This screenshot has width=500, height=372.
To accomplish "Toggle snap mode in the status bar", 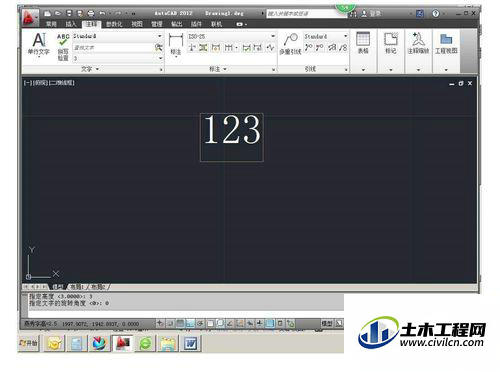I will coord(170,323).
